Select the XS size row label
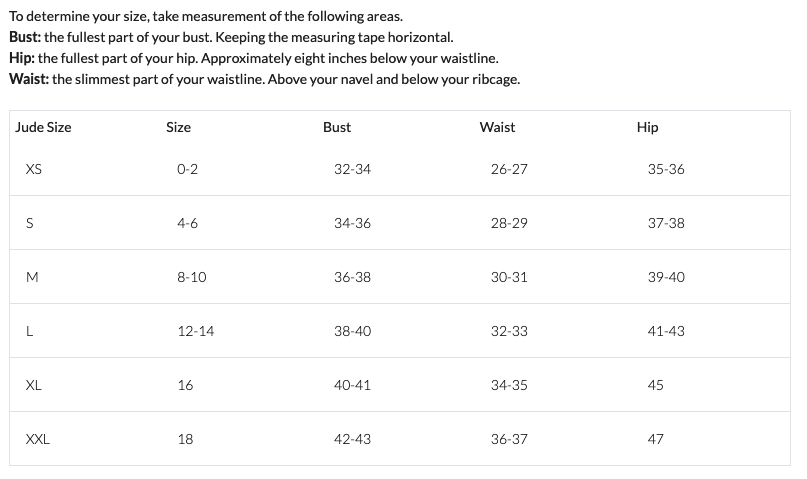 (x=33, y=169)
